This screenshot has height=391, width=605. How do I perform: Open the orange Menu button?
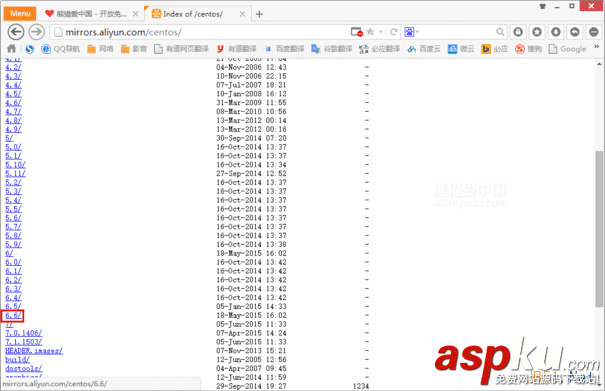tap(20, 14)
